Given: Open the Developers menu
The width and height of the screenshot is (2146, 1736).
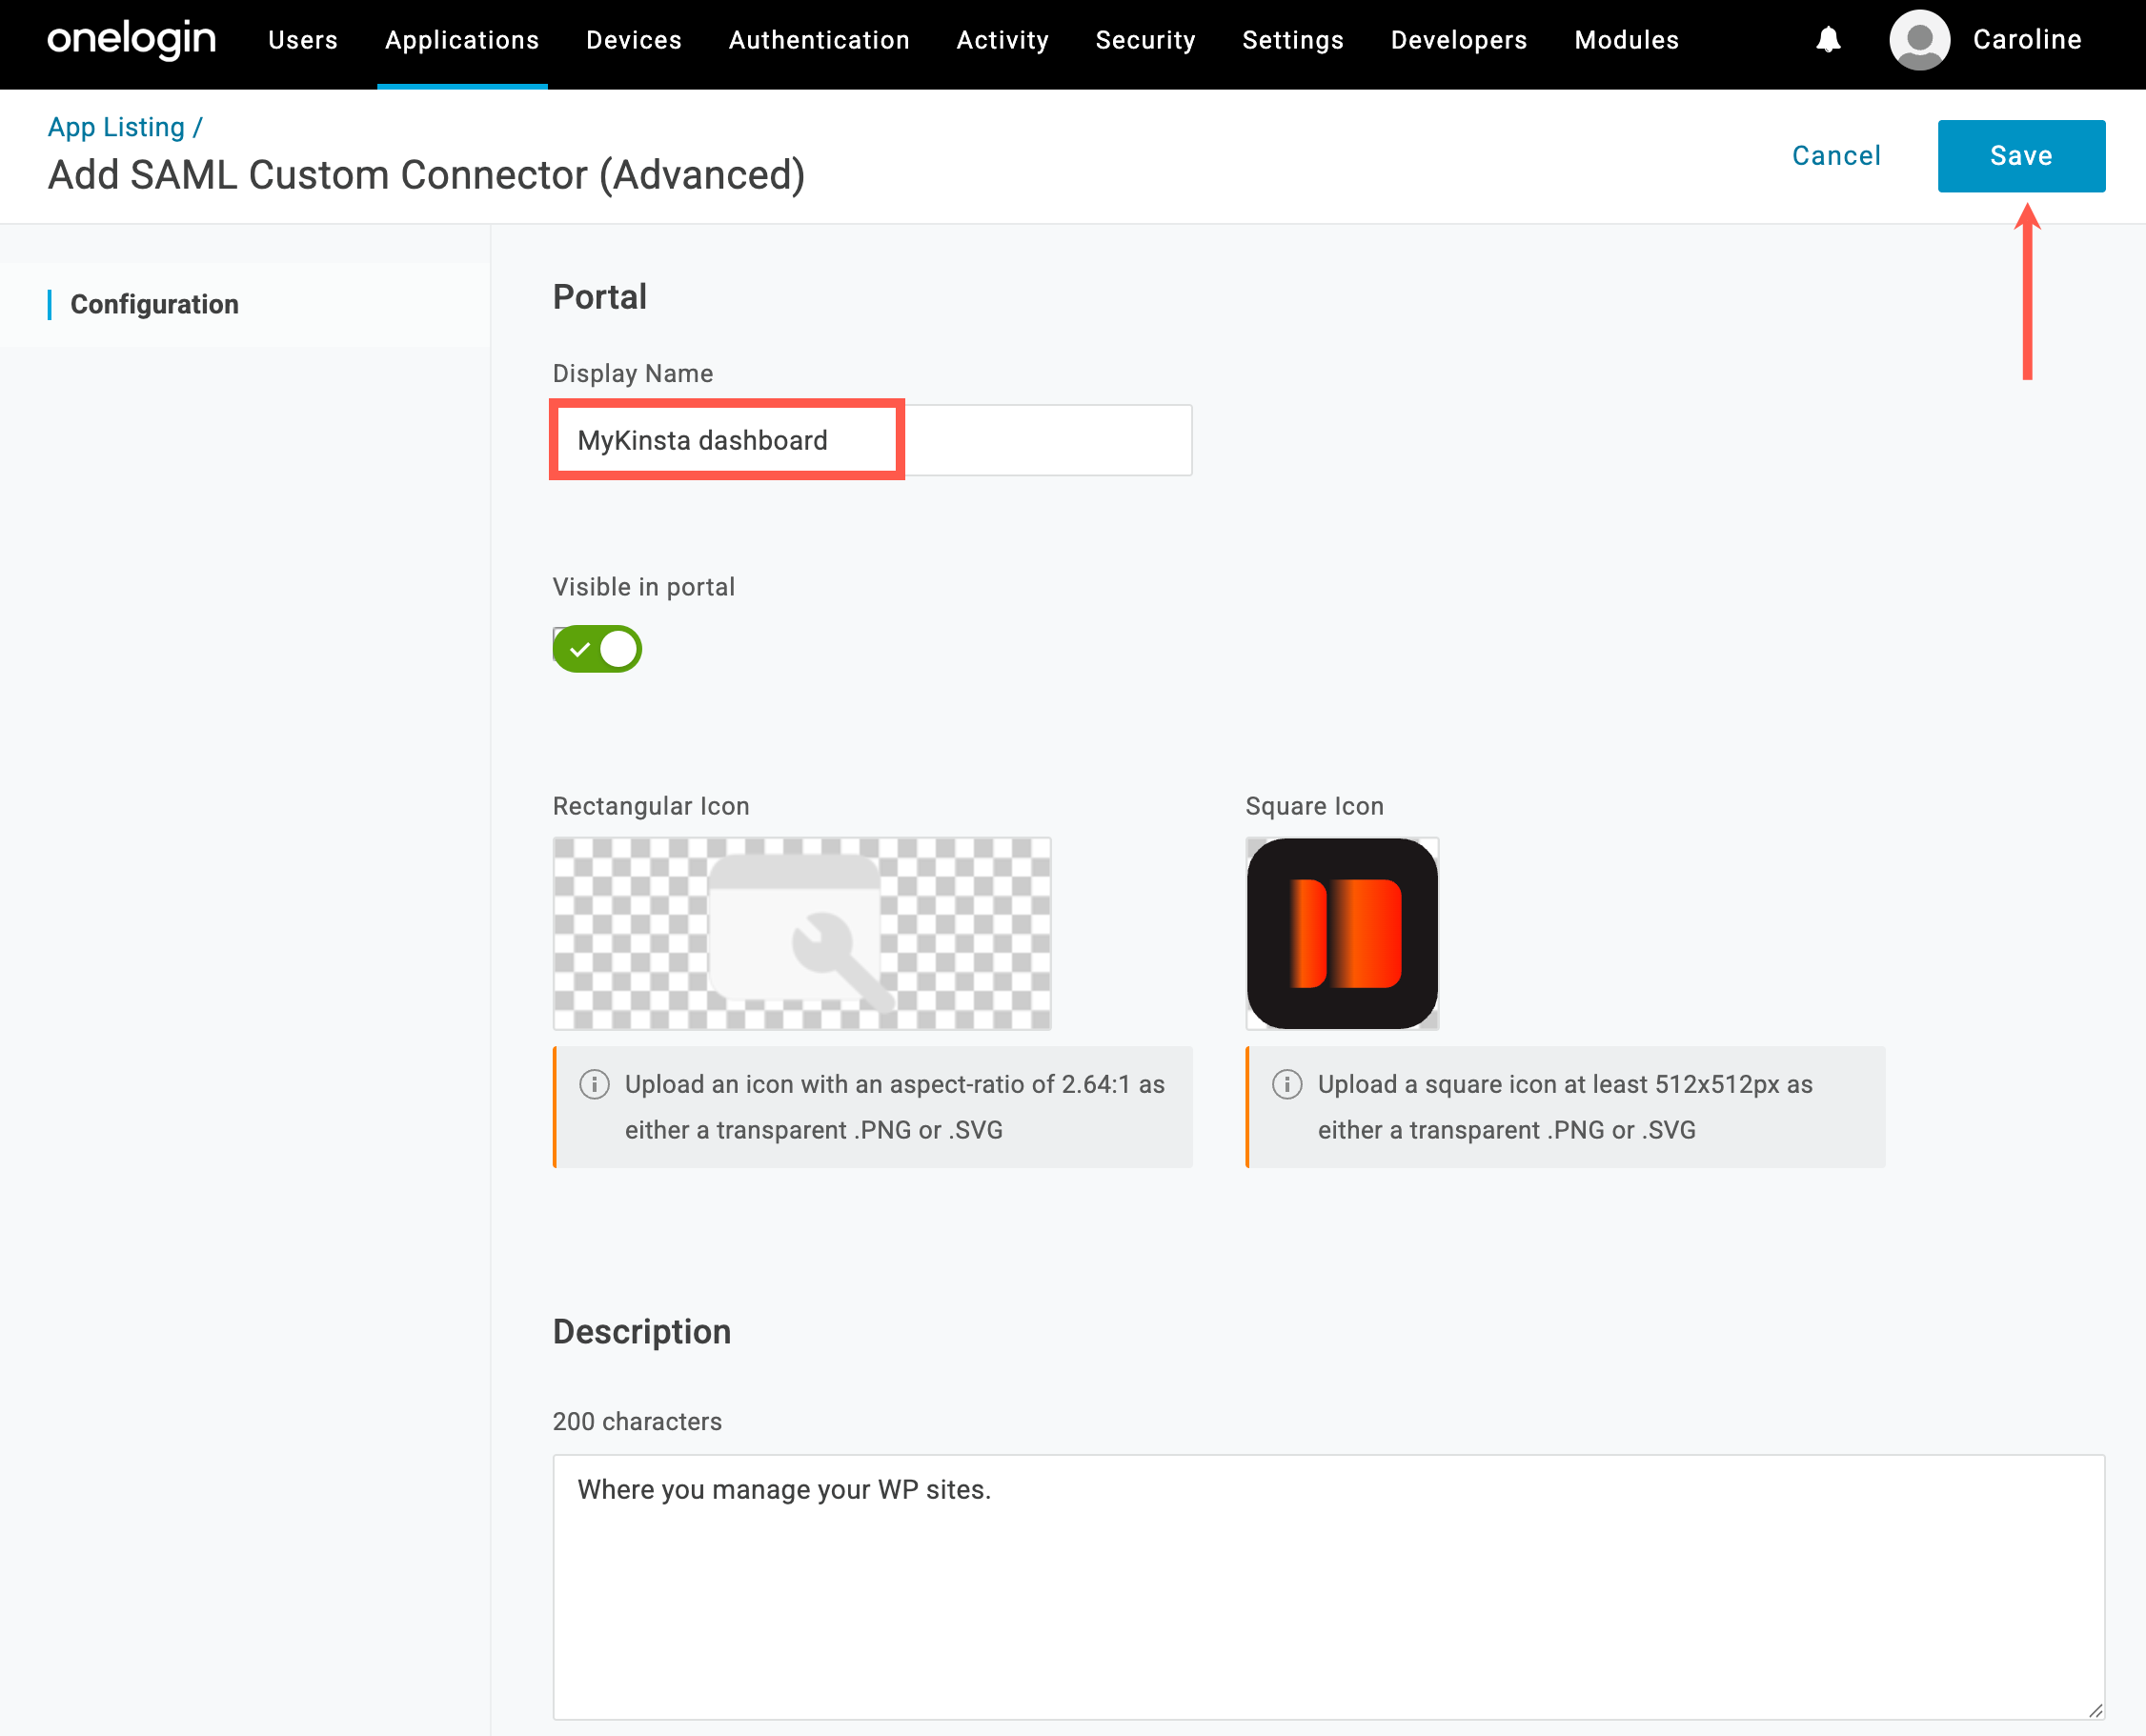Looking at the screenshot, I should tap(1458, 40).
